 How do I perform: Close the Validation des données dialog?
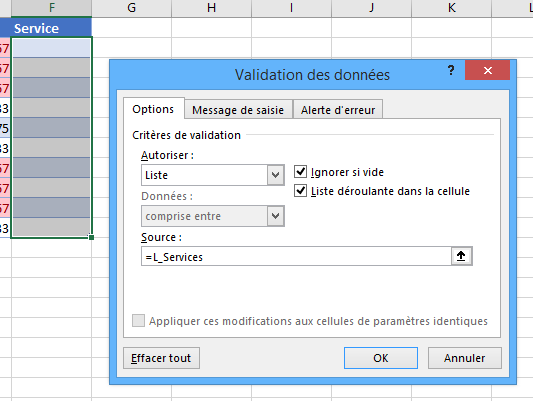(x=487, y=70)
